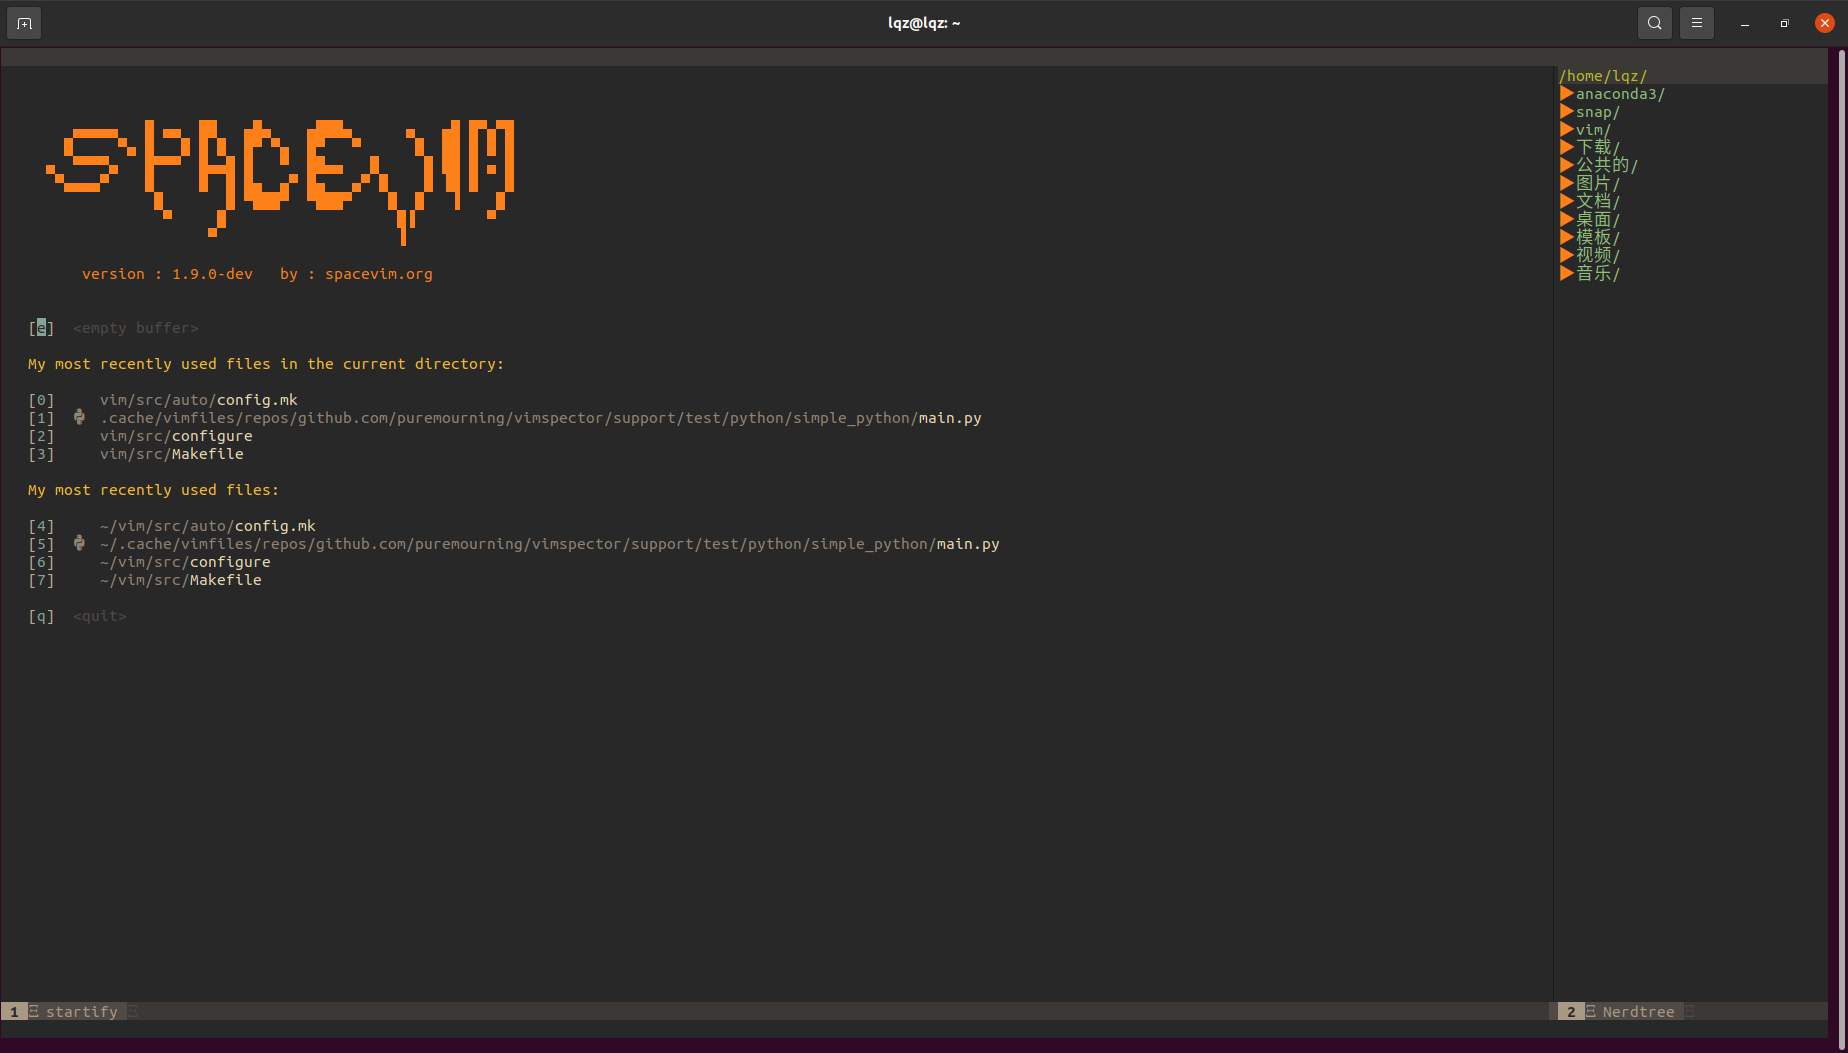
Task: Click Python icon beside entry [1]
Action: click(x=79, y=417)
